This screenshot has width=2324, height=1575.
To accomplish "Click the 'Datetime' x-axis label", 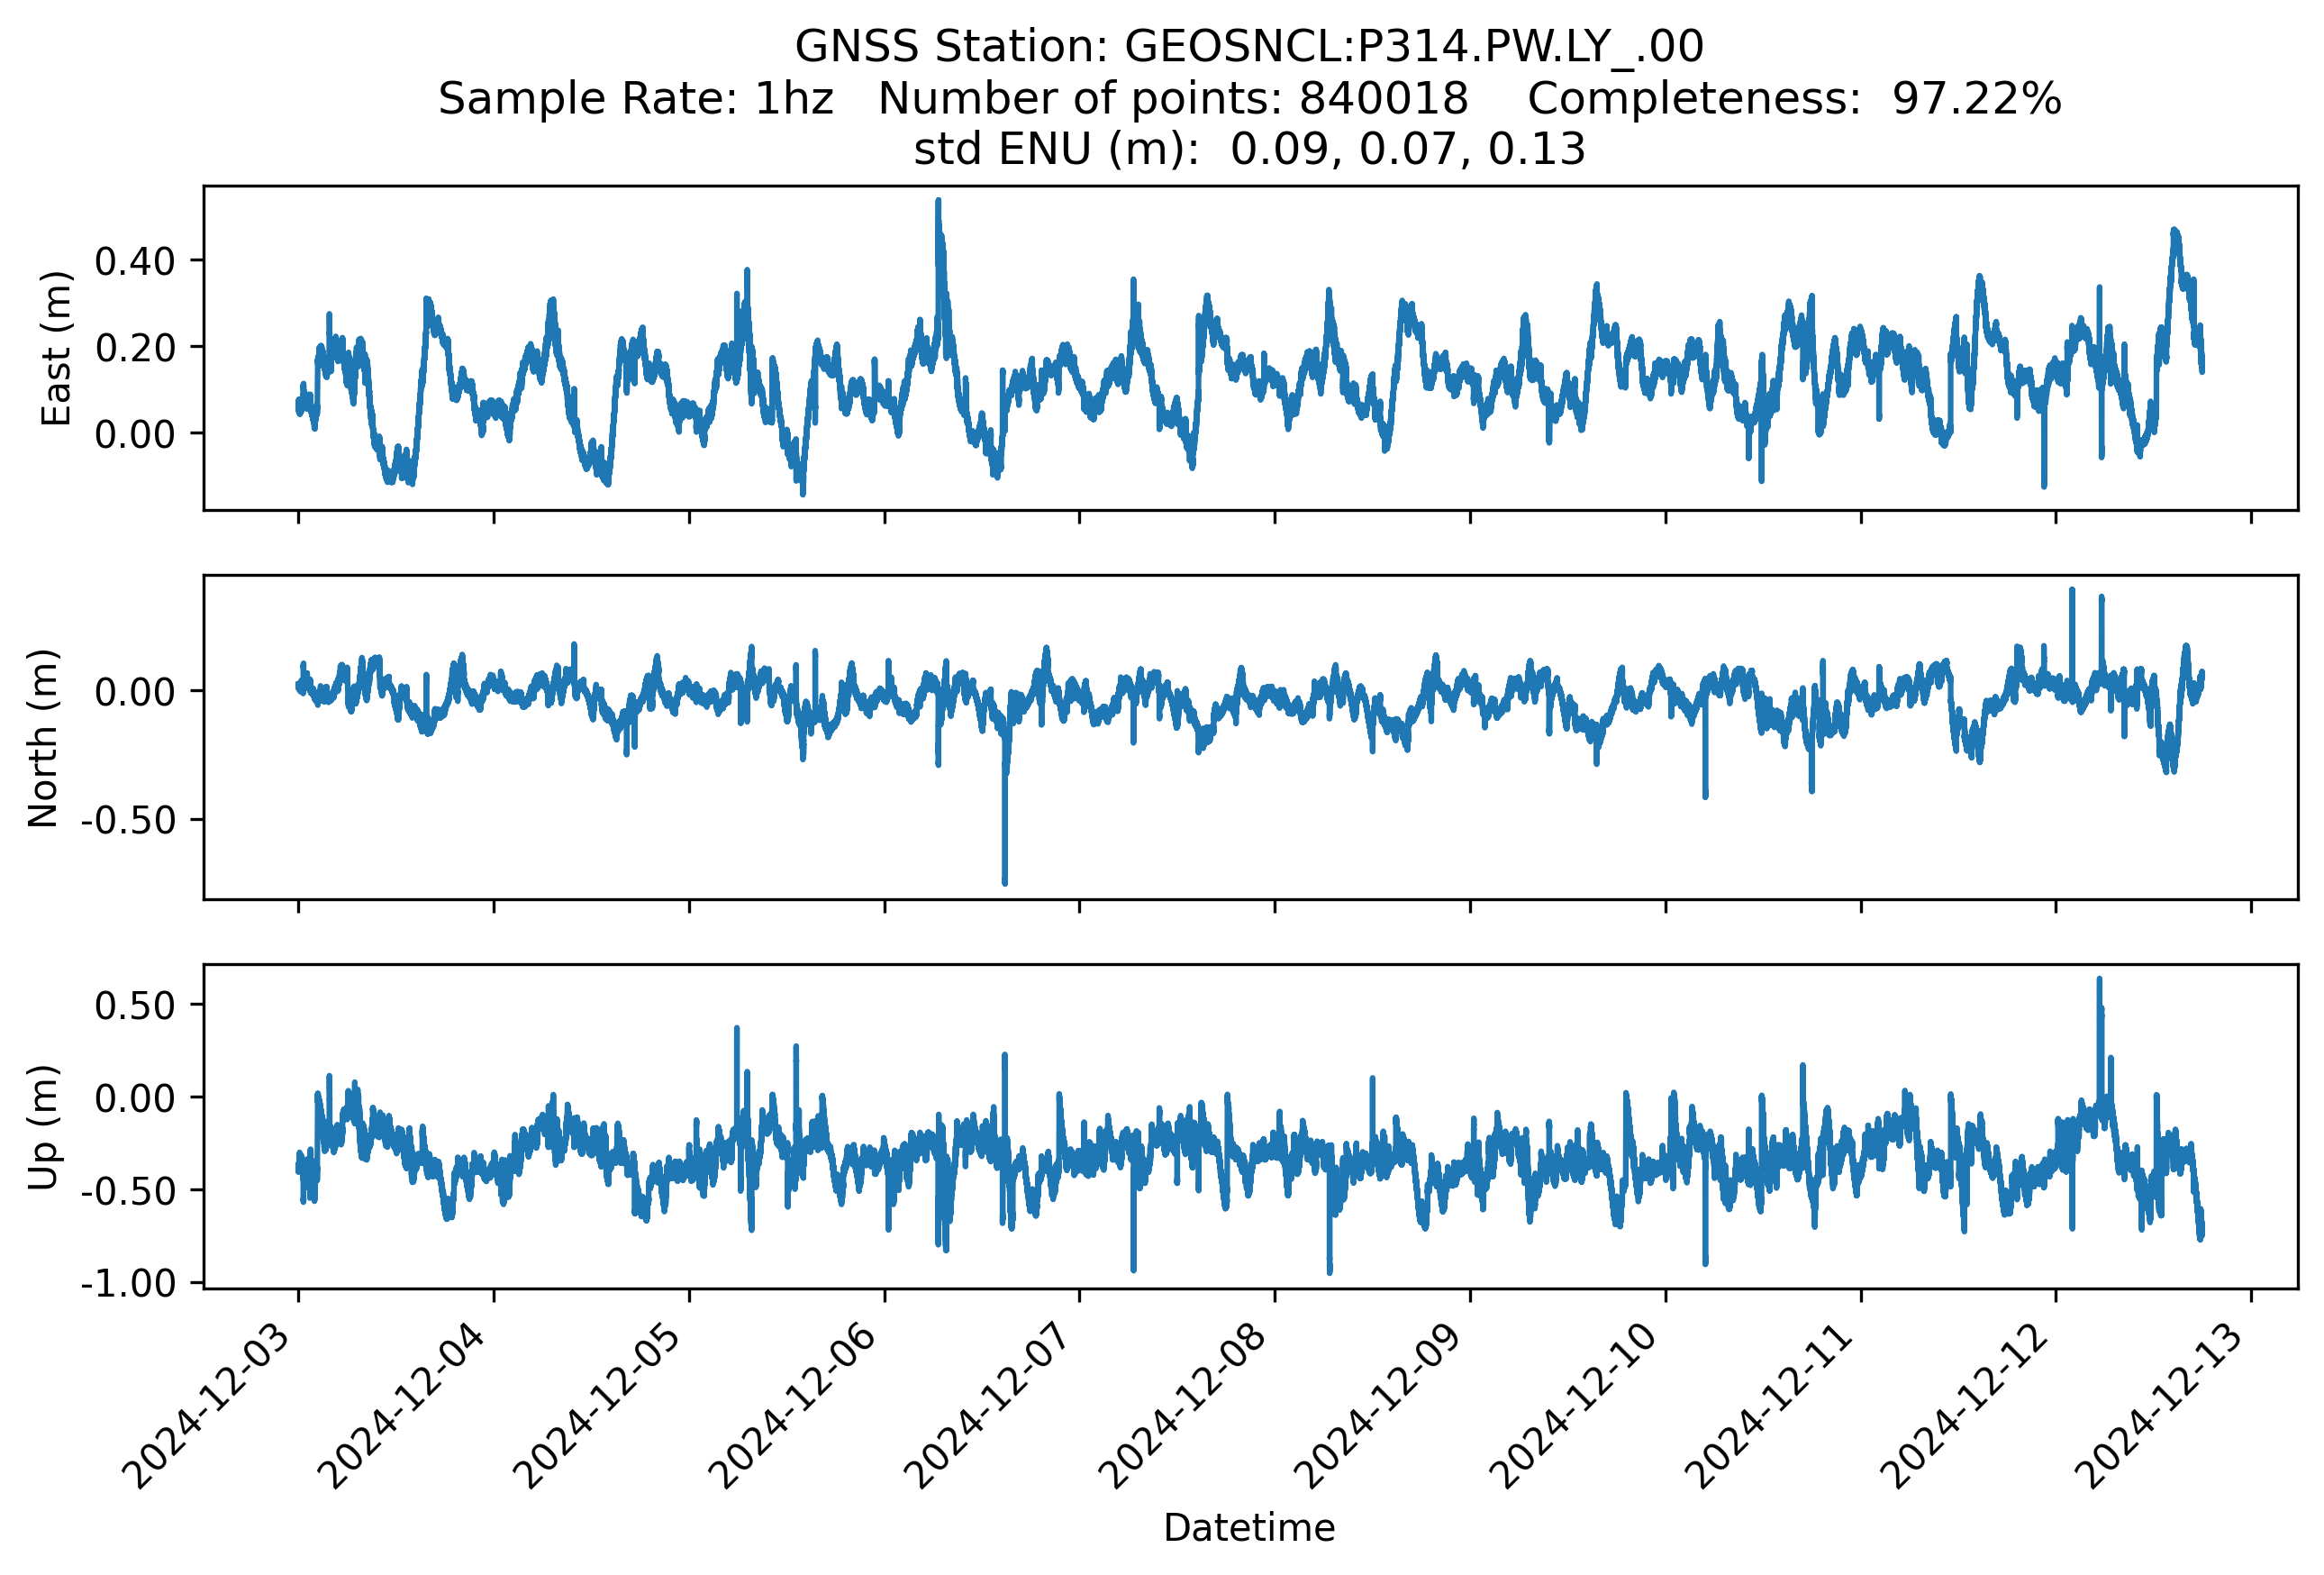I will tap(1249, 1528).
